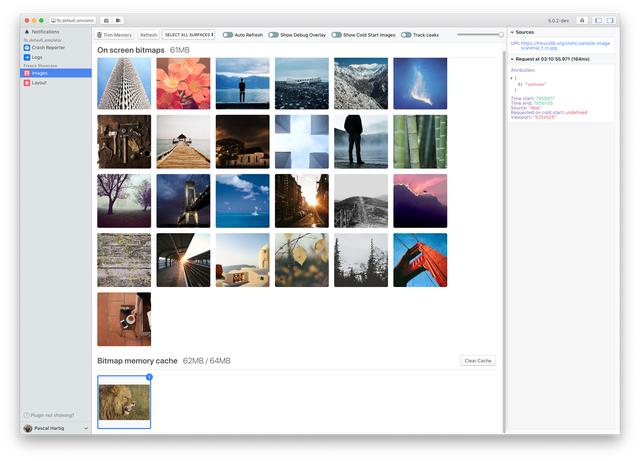Open the device selector dropdown
The width and height of the screenshot is (640, 461).
73,20
